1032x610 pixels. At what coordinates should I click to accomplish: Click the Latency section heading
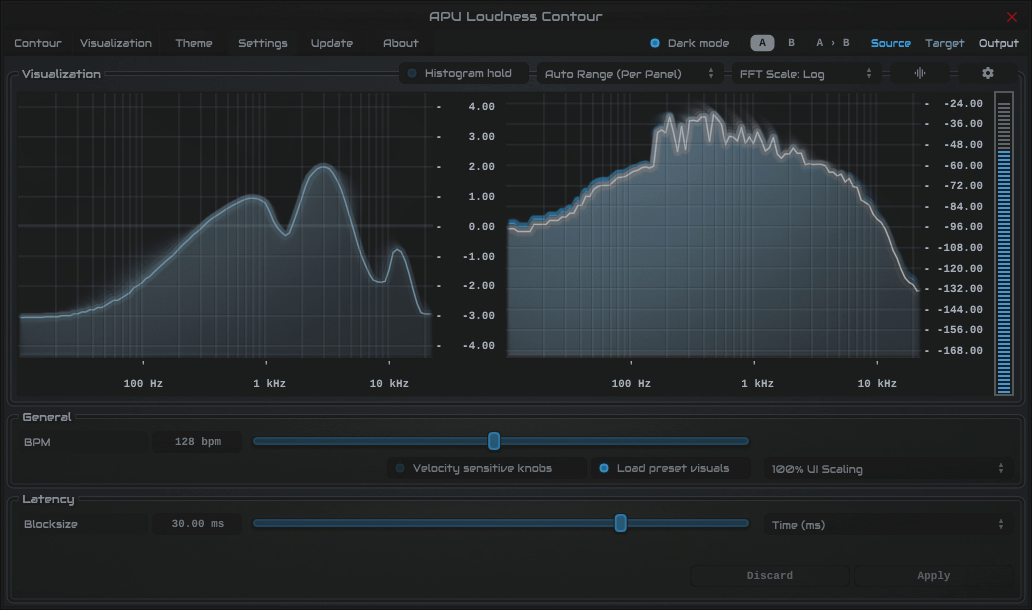[48, 499]
